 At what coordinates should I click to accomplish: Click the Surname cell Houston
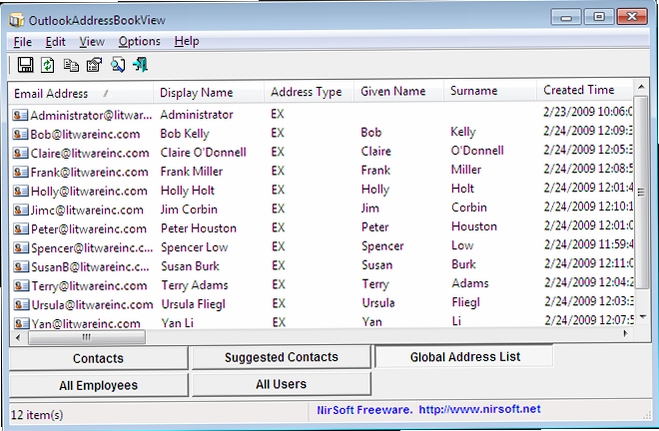[x=474, y=226]
